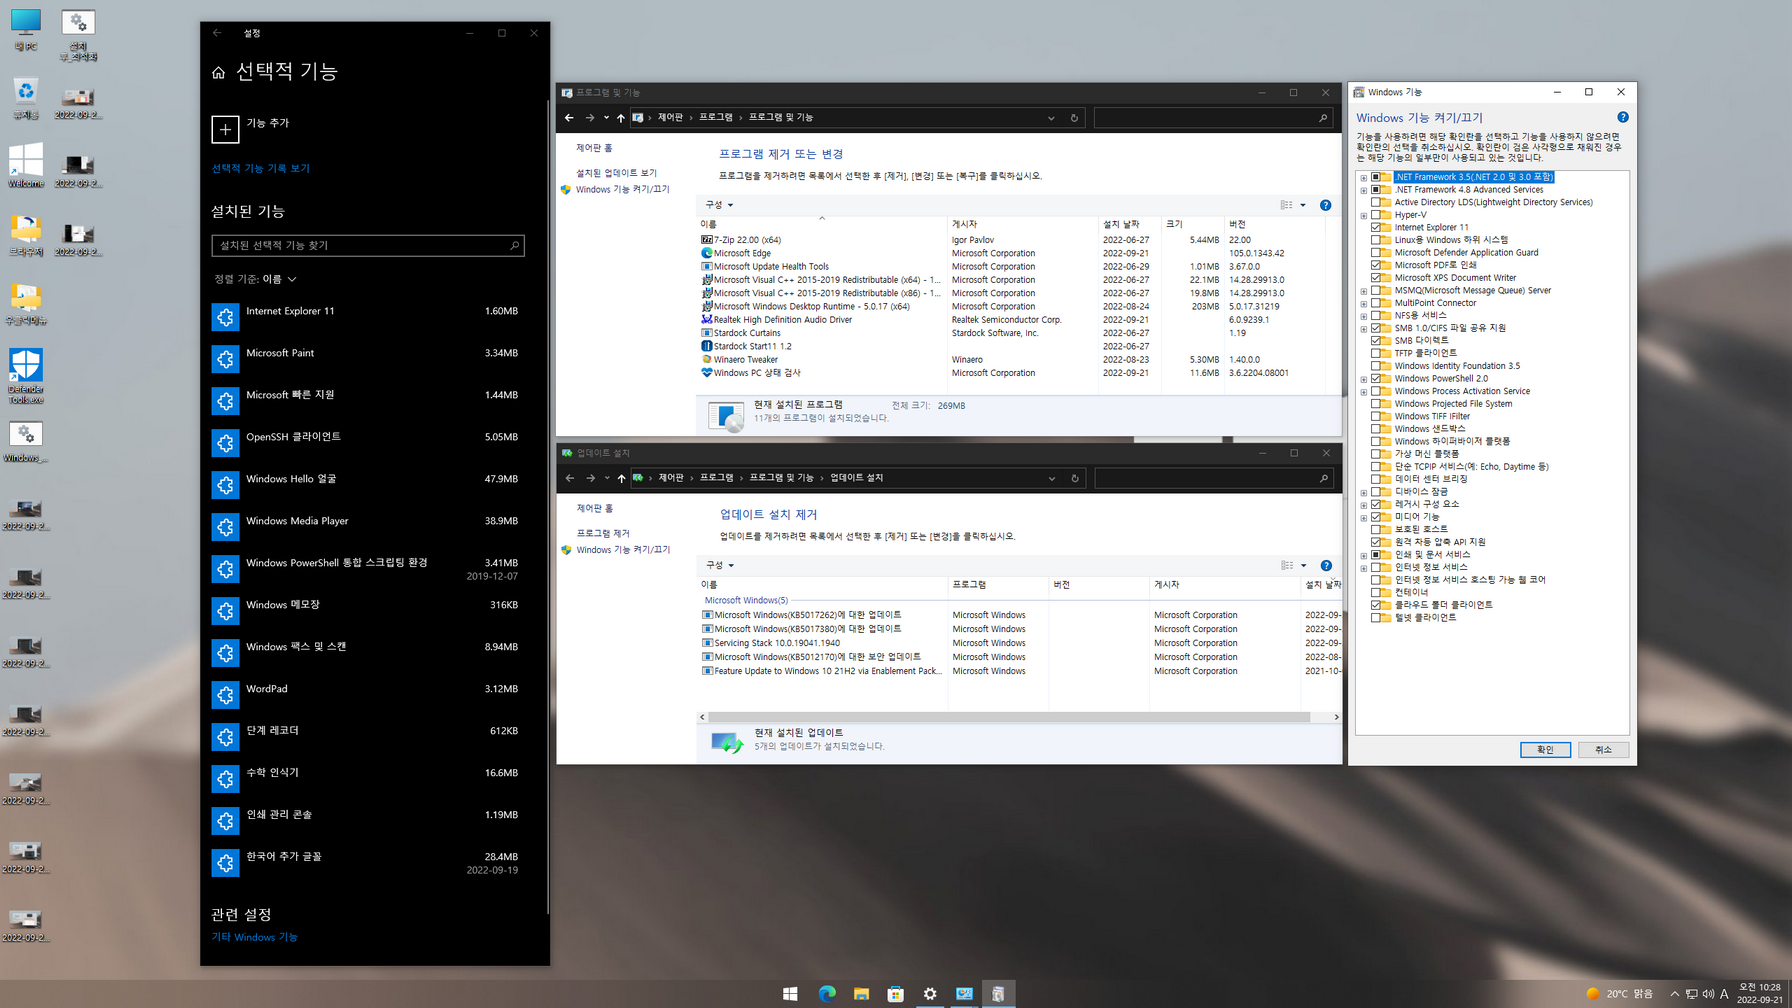Click the 취소 button in Windows 기능 dialog
Viewport: 1792px width, 1008px height.
(x=1603, y=750)
